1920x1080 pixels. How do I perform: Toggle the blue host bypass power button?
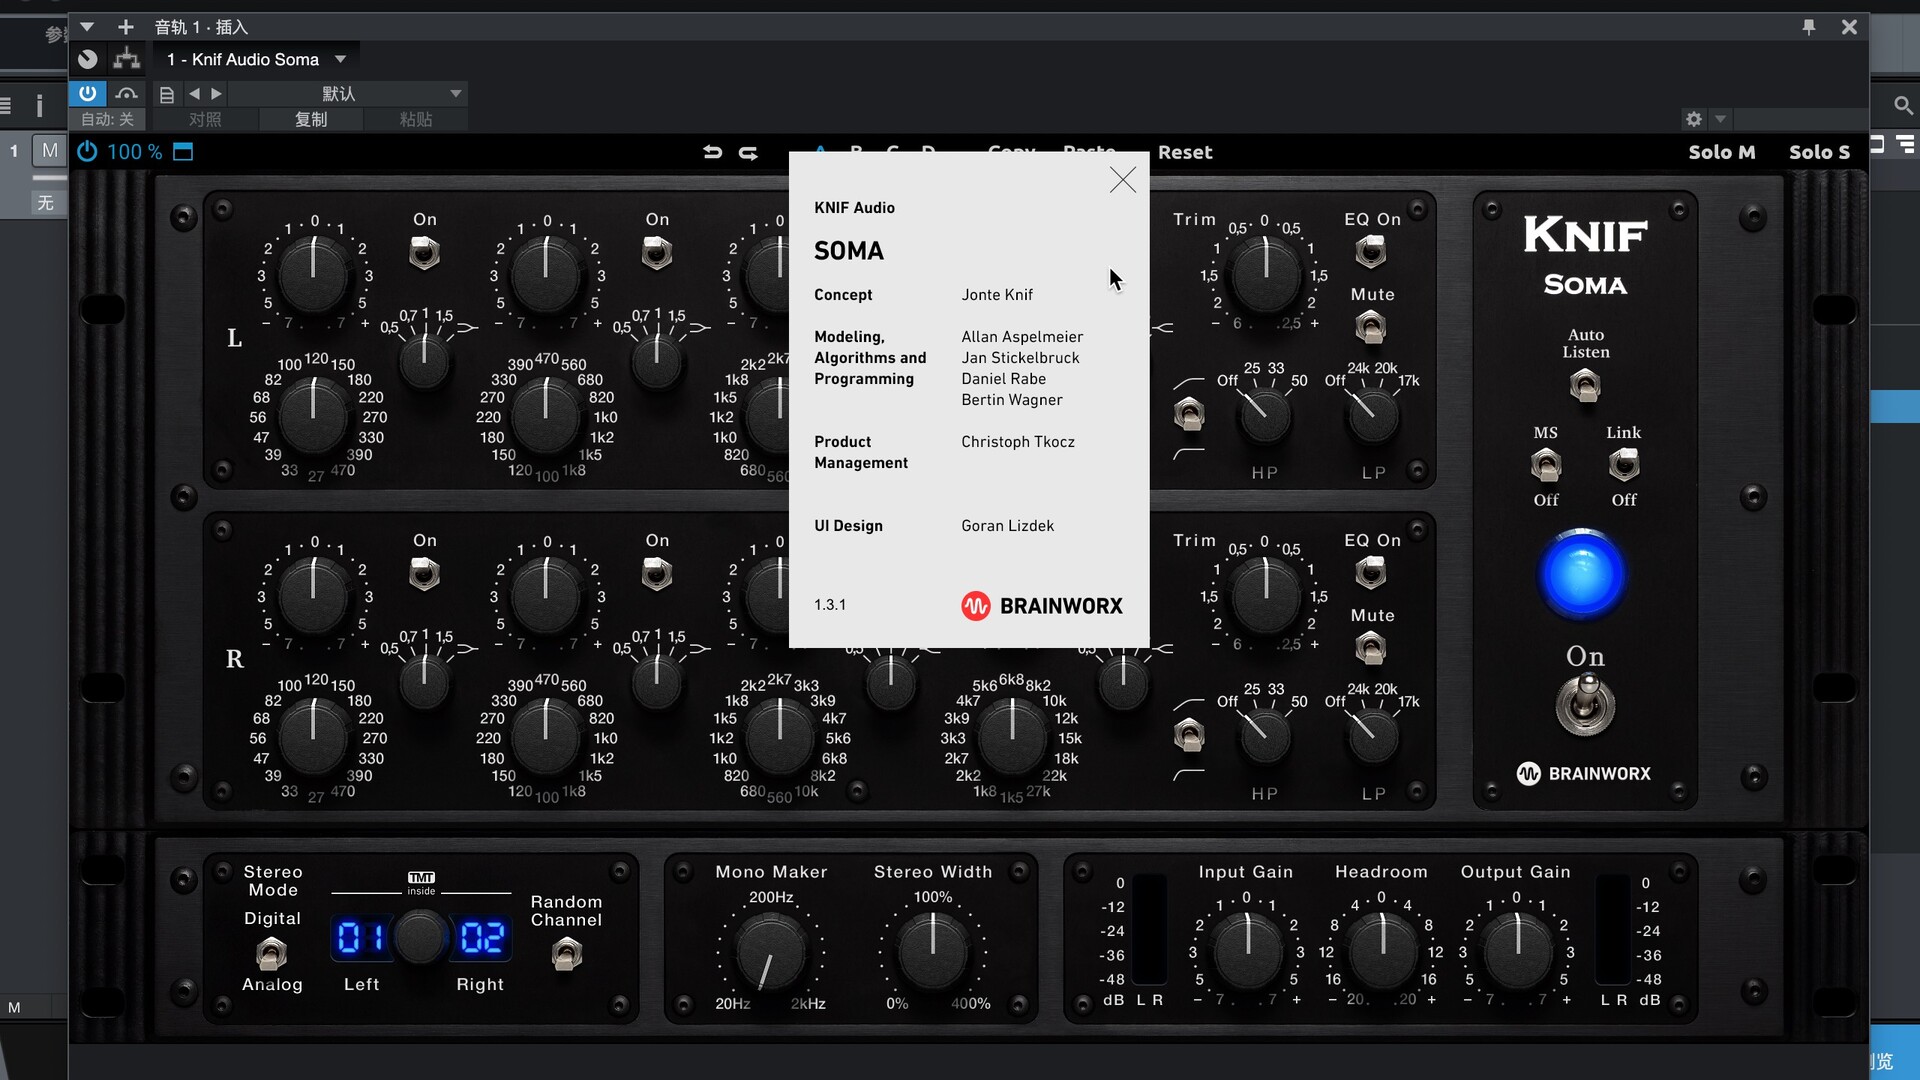tap(88, 93)
